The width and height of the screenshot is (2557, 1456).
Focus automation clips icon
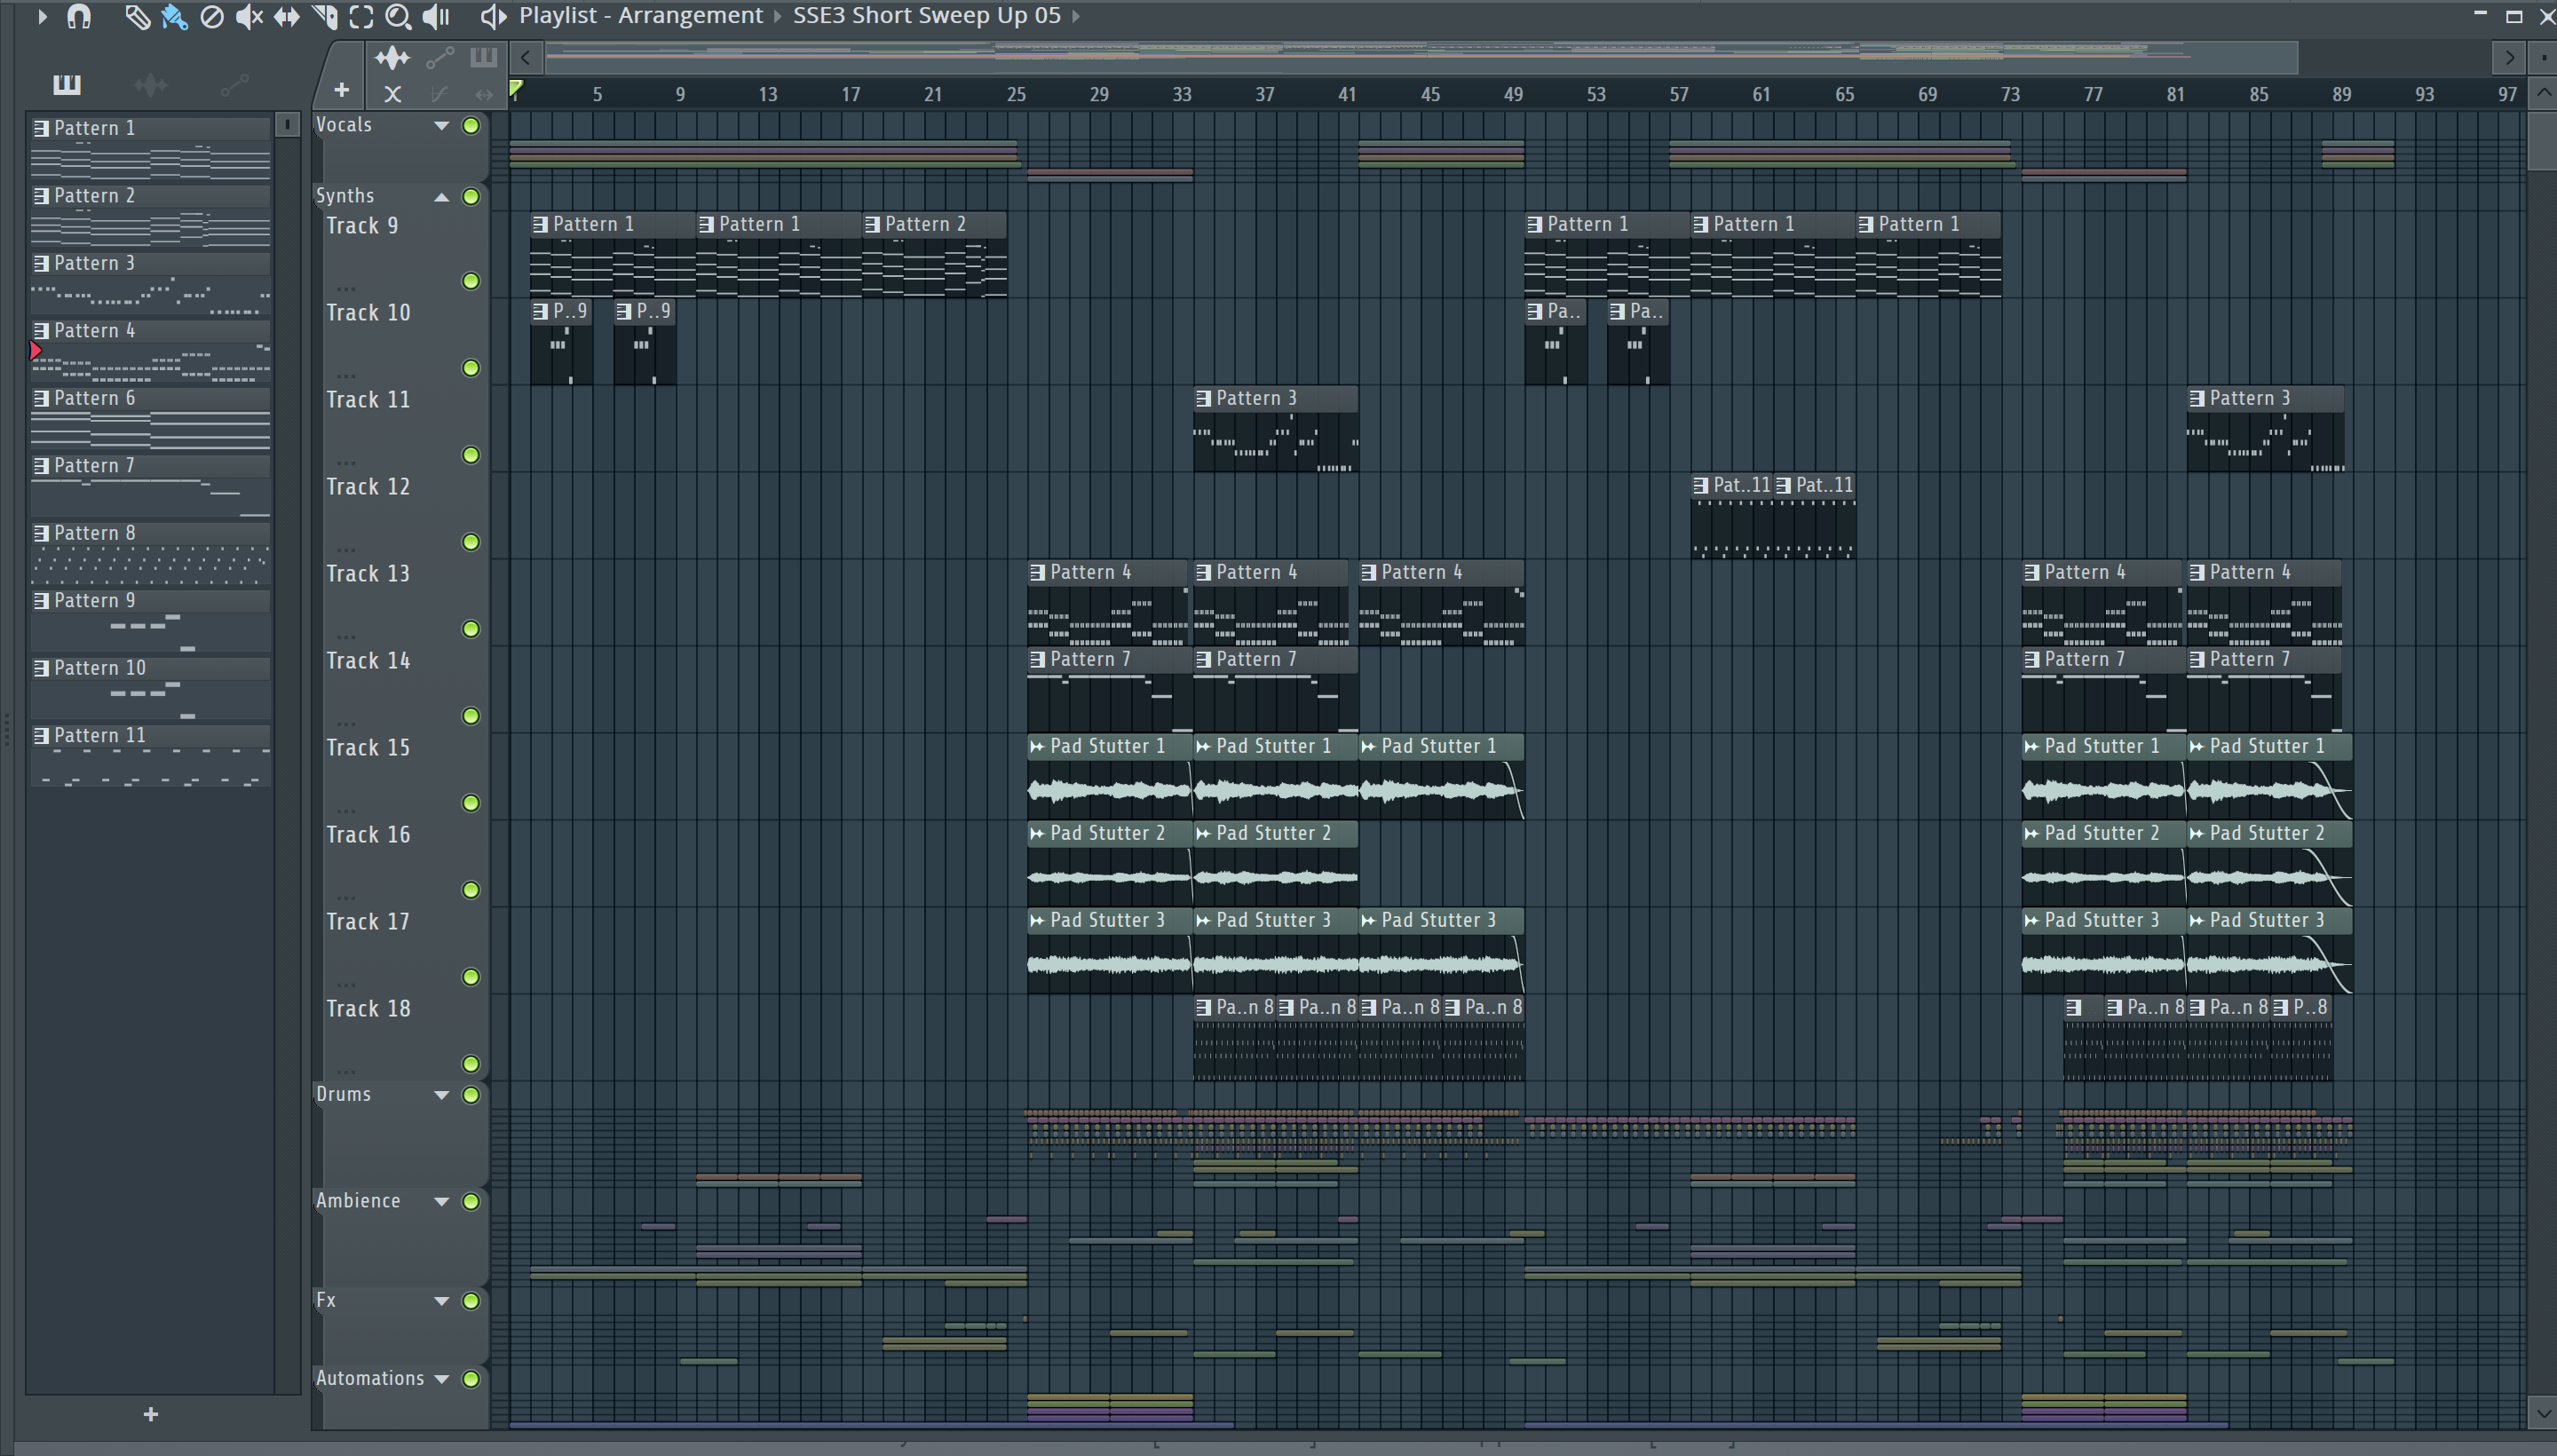pos(439,58)
